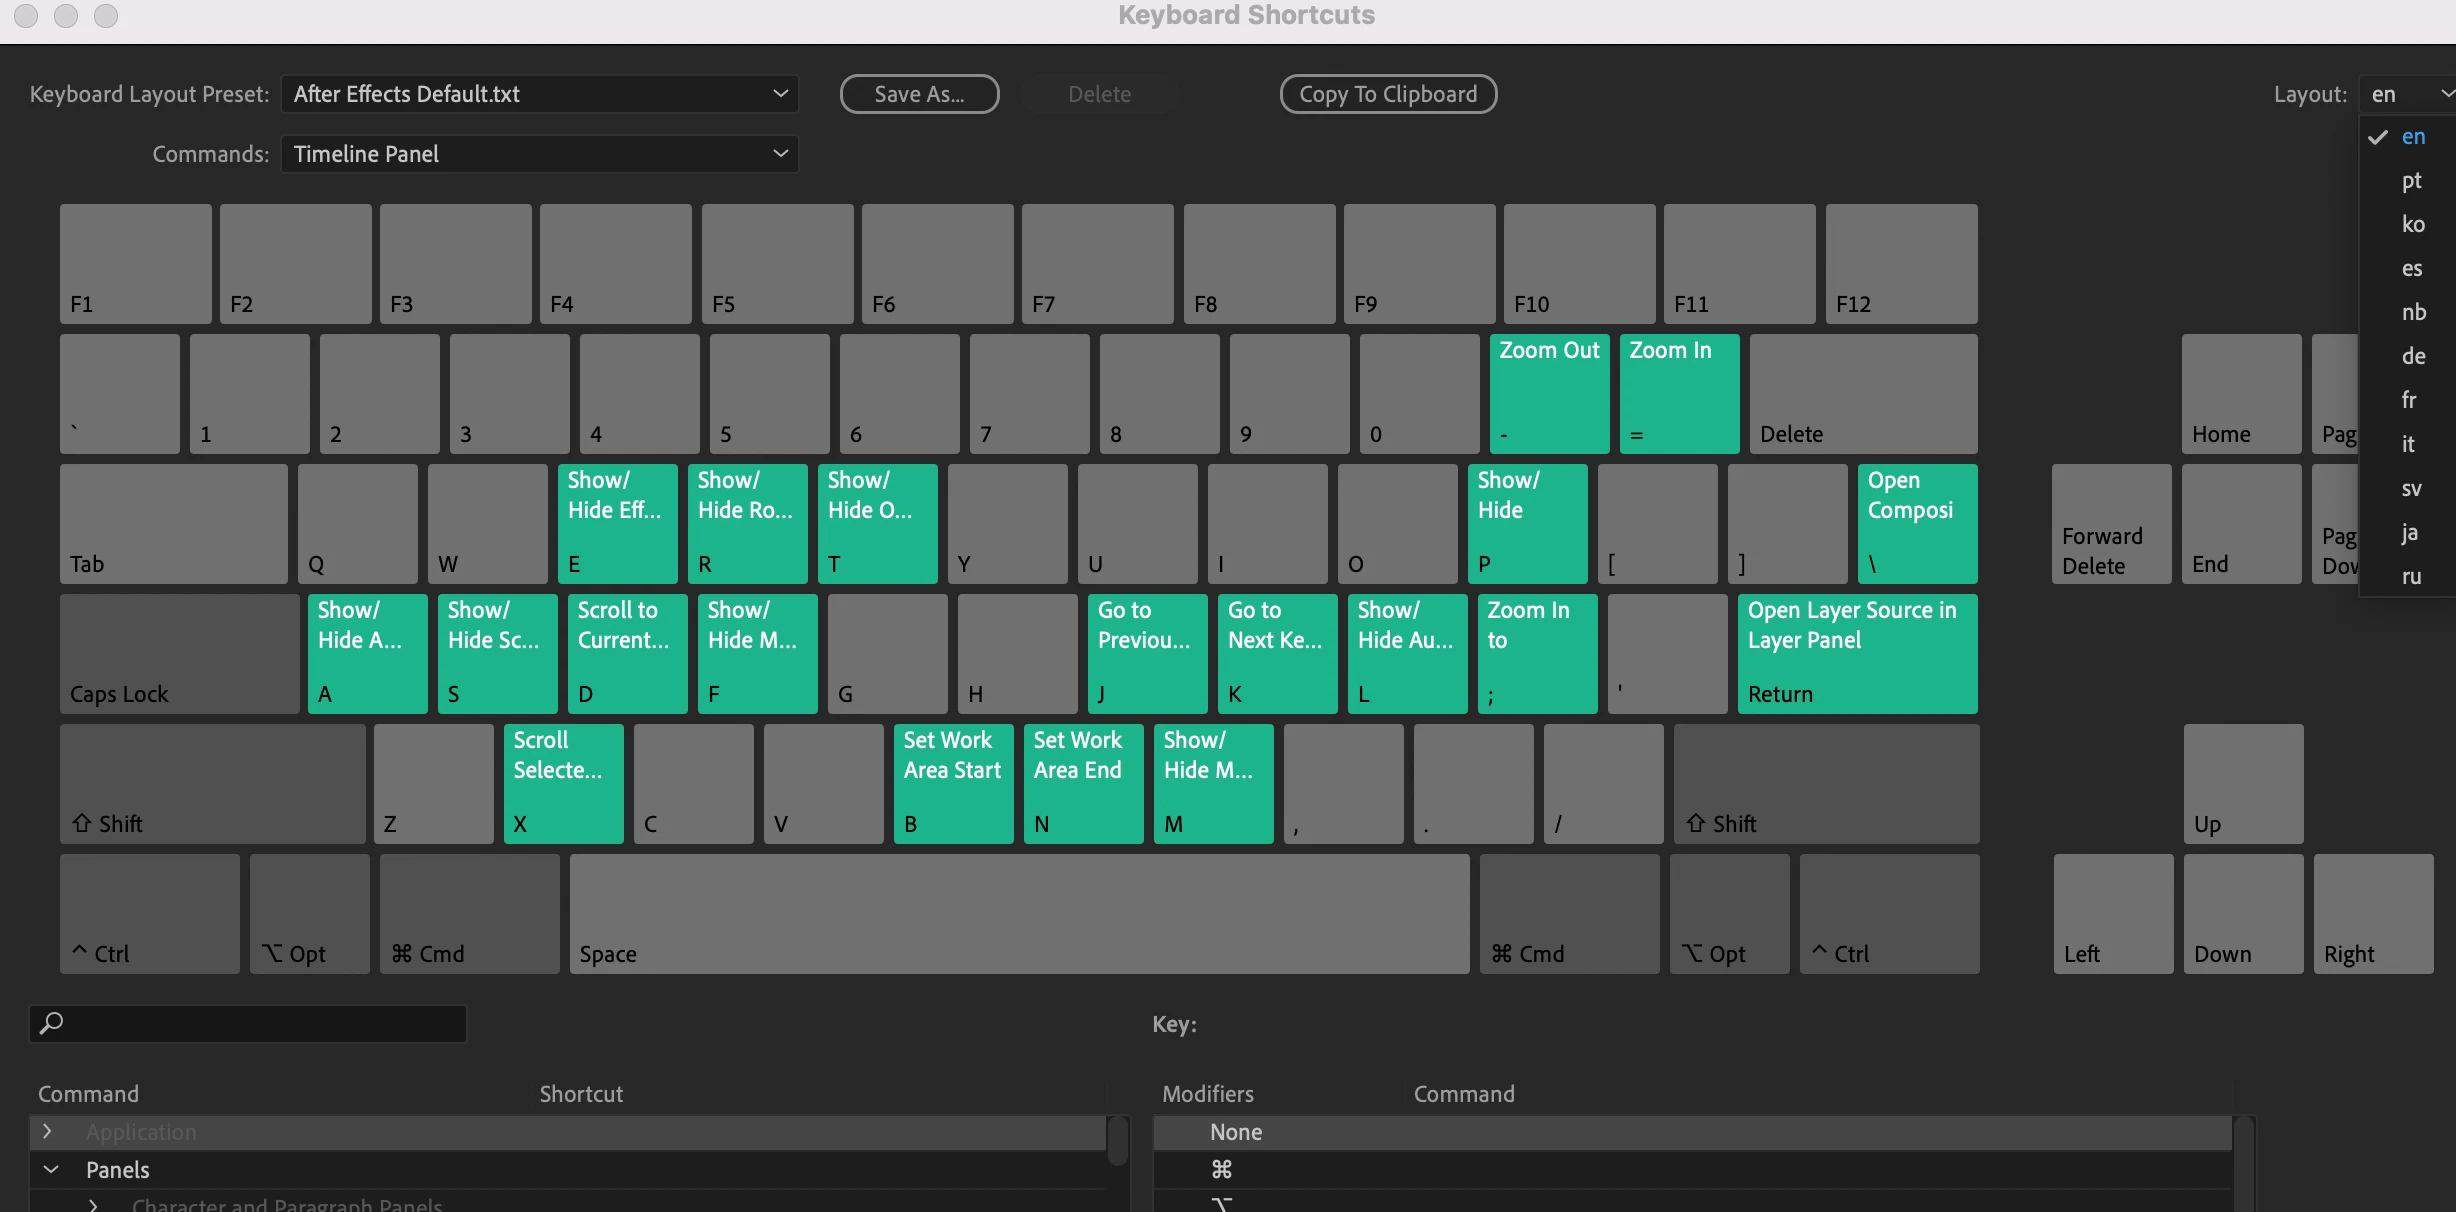Click the Scroll to Current D key
The height and width of the screenshot is (1212, 2456).
coord(627,653)
